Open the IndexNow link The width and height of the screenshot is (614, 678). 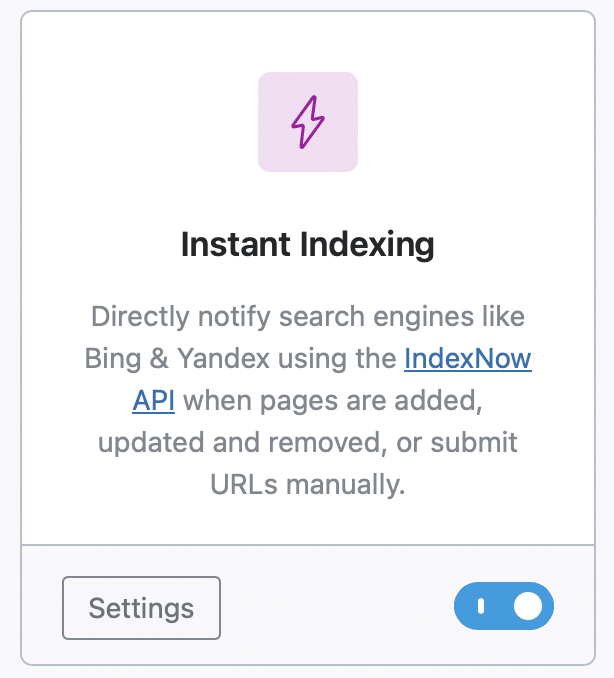(x=468, y=358)
